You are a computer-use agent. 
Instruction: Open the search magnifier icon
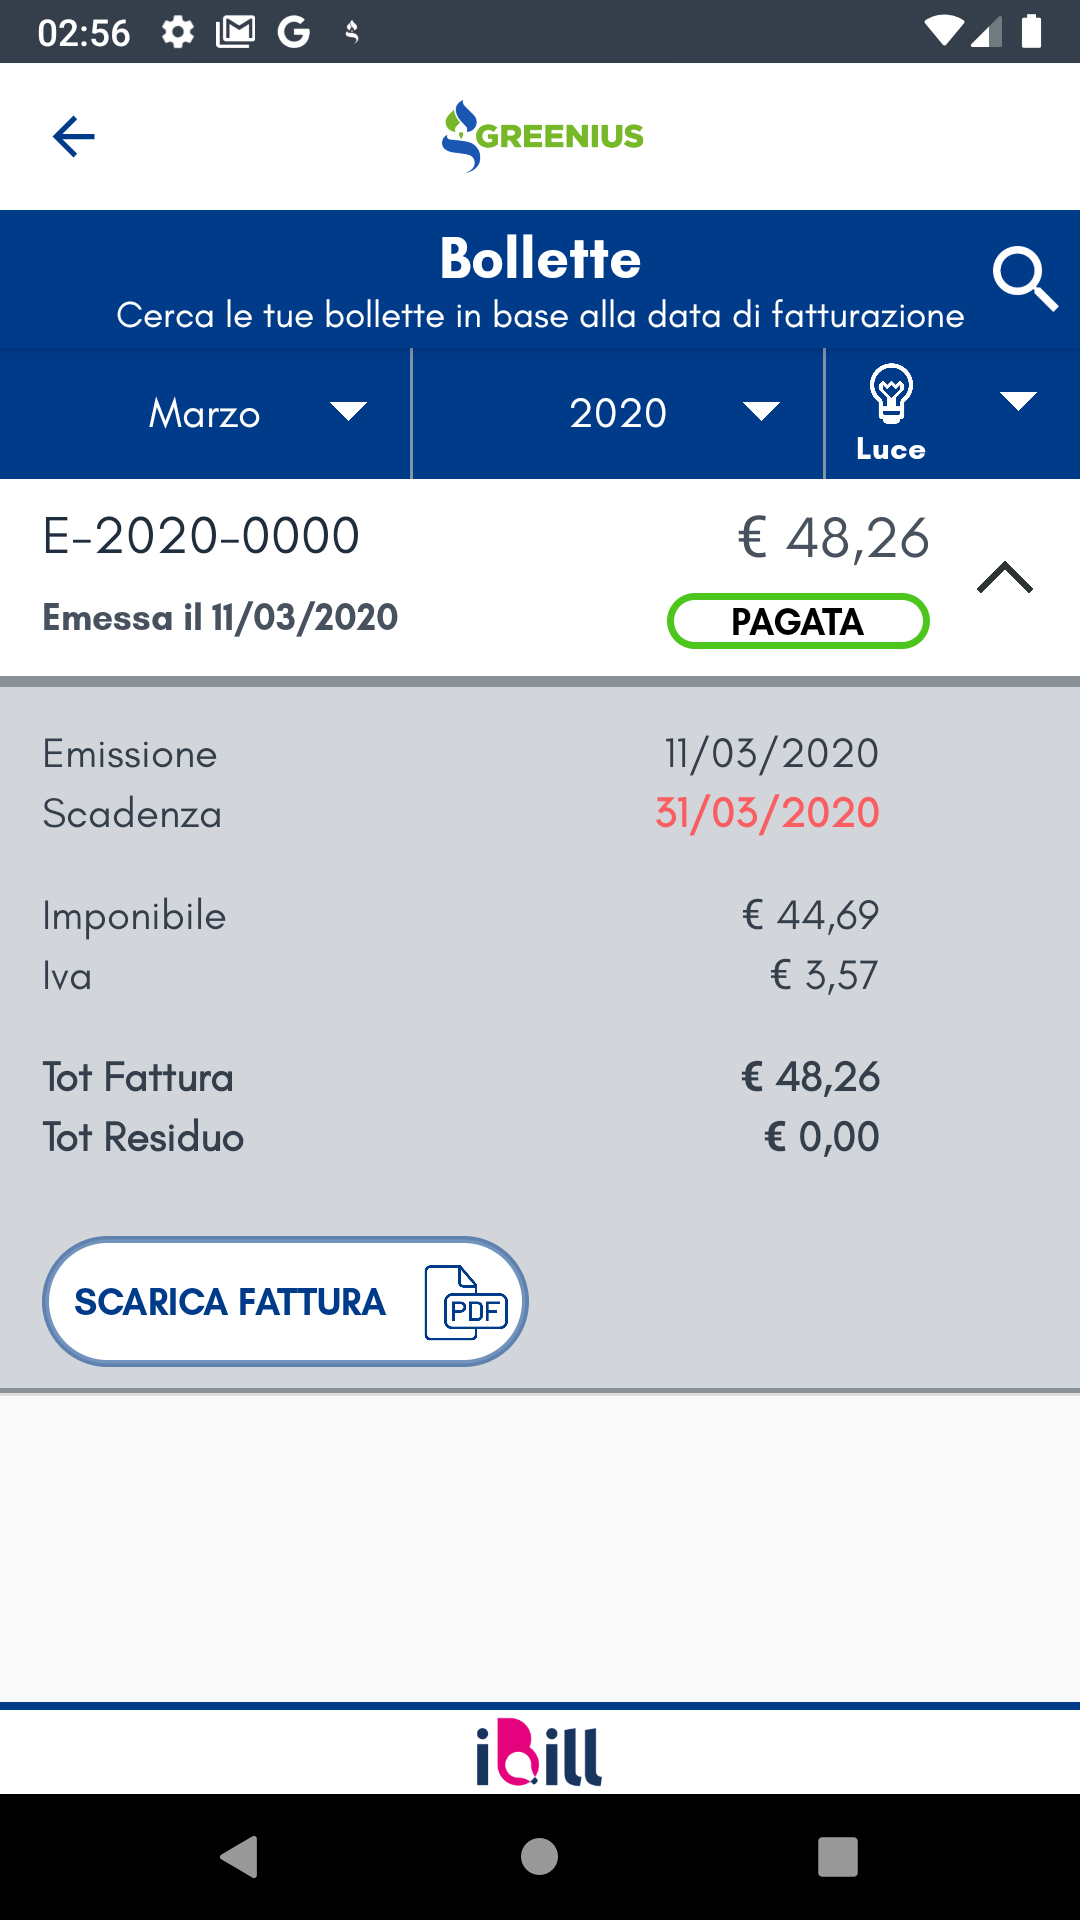pyautogui.click(x=1024, y=280)
